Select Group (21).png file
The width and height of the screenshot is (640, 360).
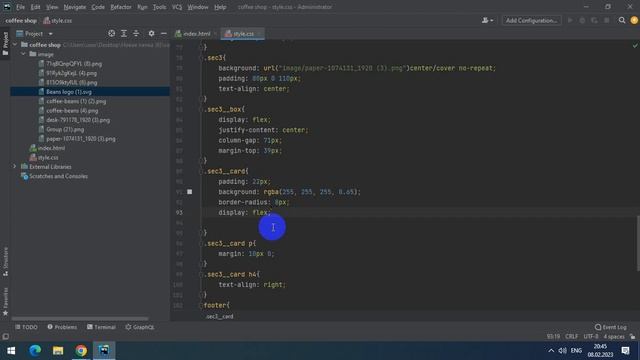[65, 129]
